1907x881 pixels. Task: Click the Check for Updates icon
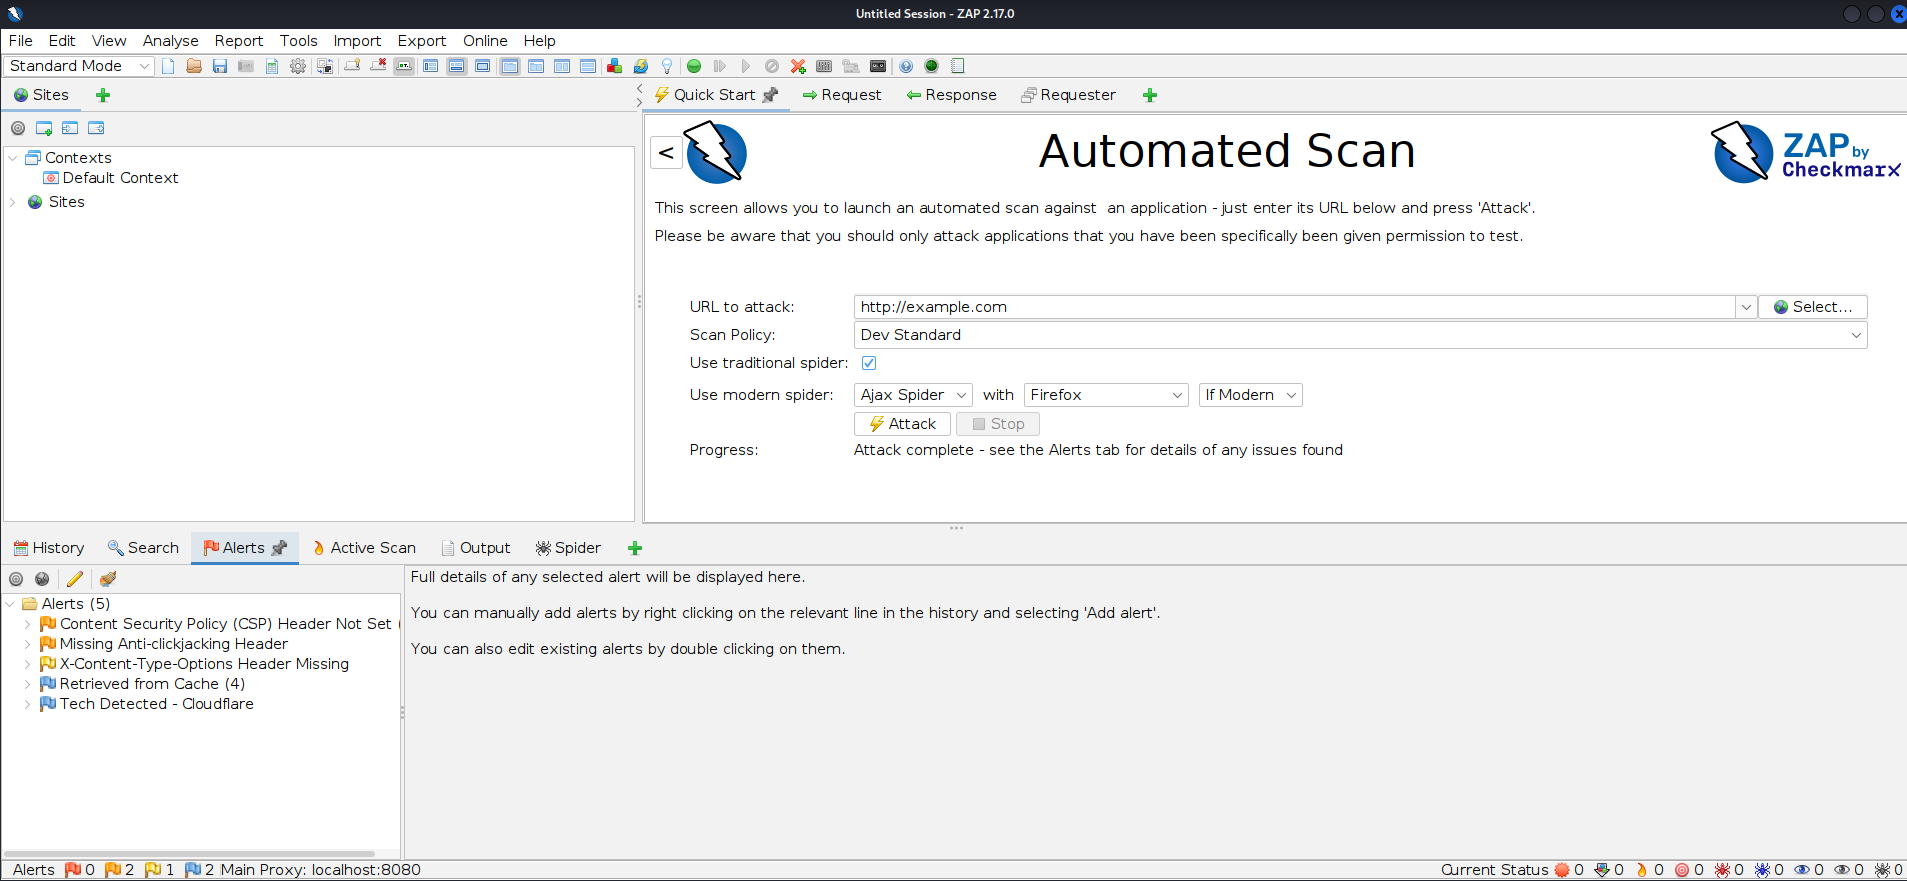coord(640,66)
